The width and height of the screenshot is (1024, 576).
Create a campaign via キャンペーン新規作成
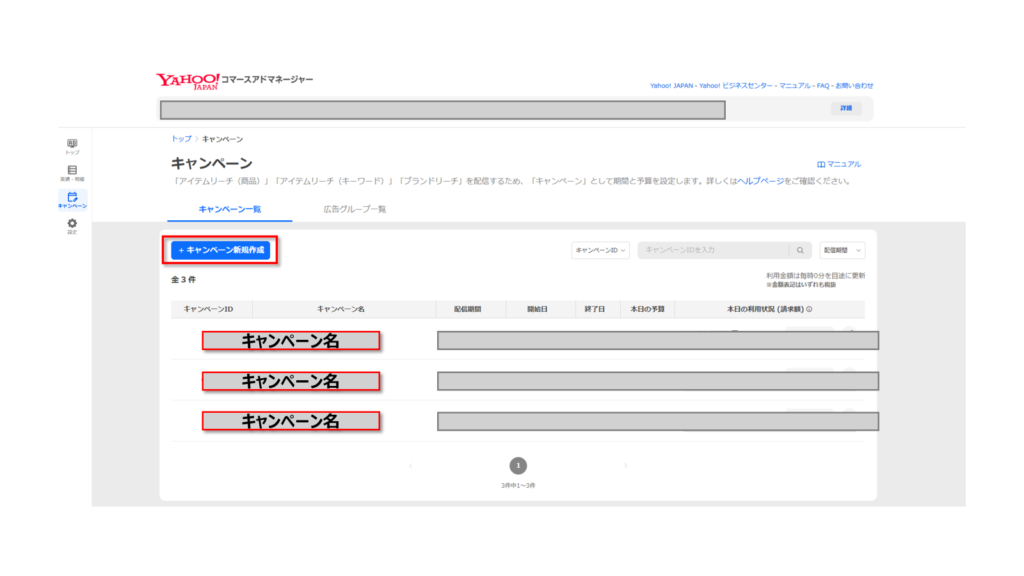point(219,251)
